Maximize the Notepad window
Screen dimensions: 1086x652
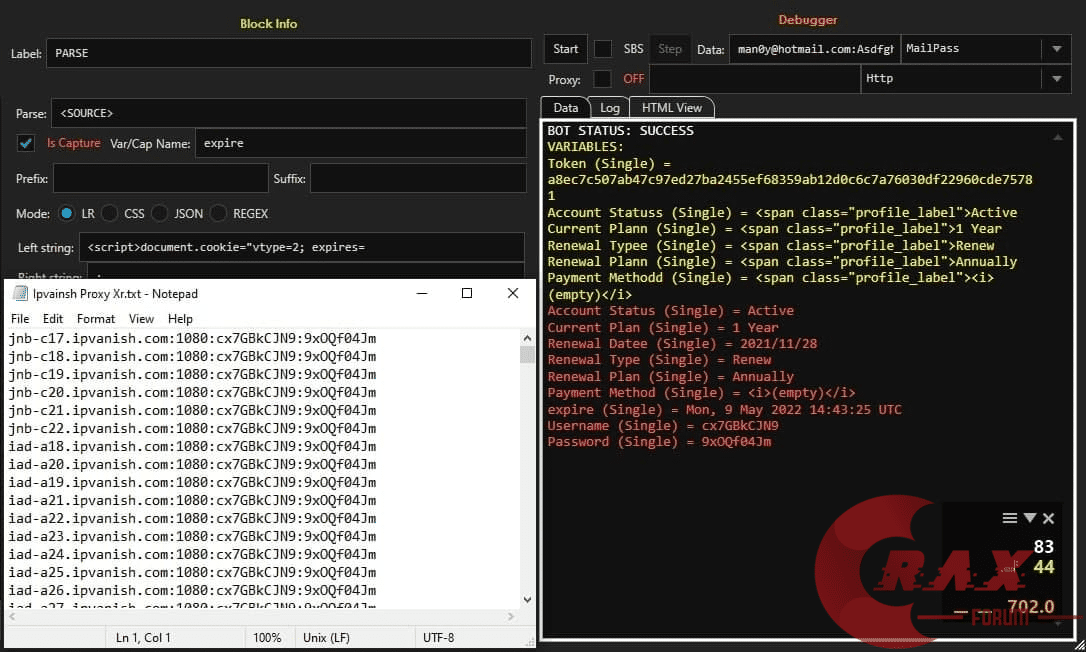click(x=466, y=293)
